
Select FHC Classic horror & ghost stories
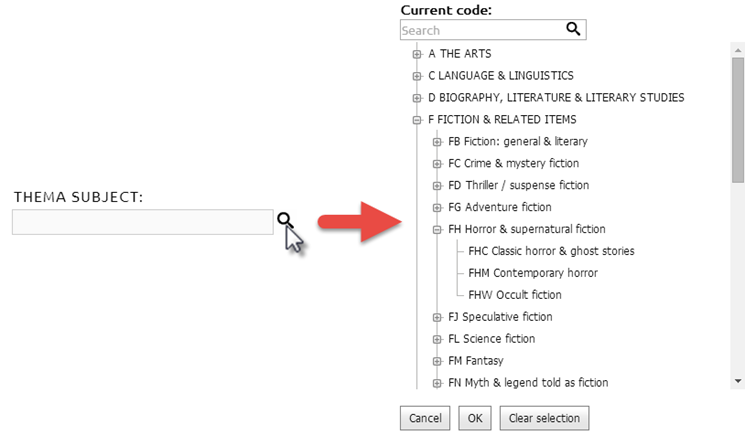click(x=551, y=251)
